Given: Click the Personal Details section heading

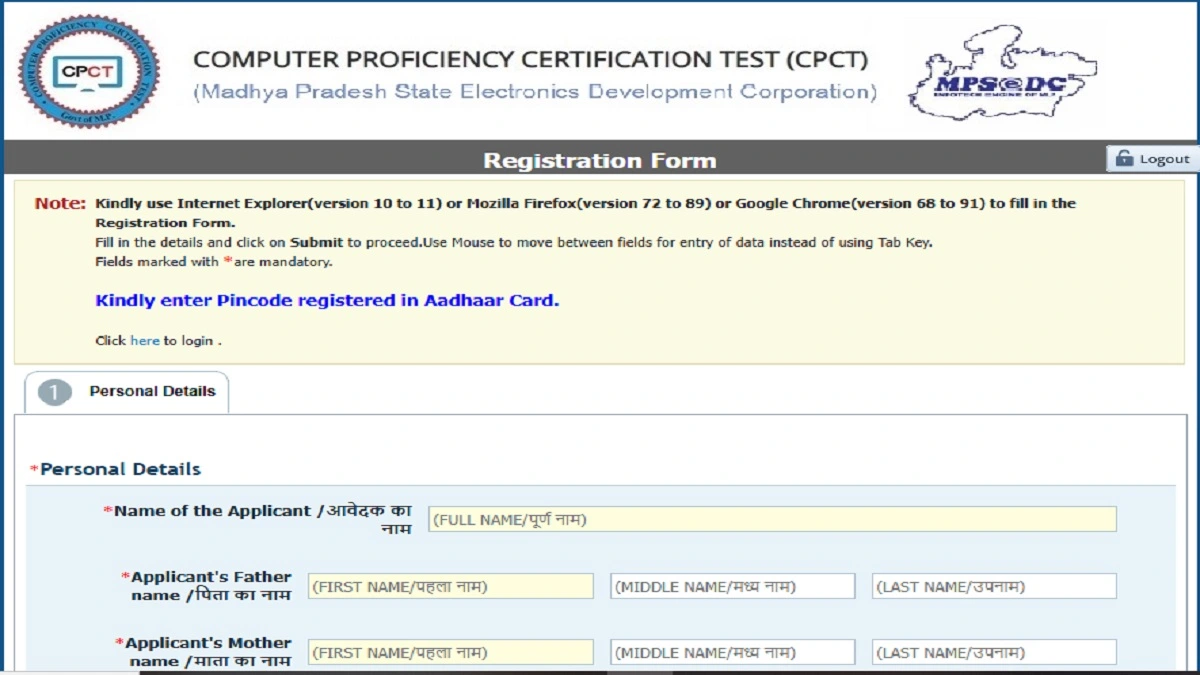Looking at the screenshot, I should [x=117, y=469].
